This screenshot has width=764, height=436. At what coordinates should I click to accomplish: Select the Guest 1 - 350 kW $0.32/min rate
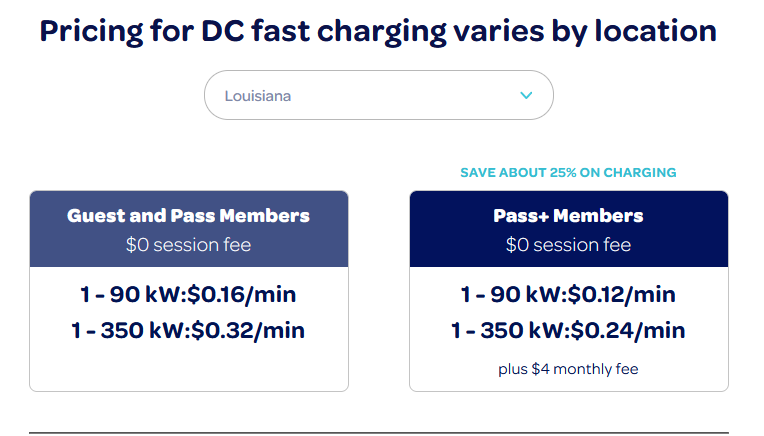pos(188,330)
